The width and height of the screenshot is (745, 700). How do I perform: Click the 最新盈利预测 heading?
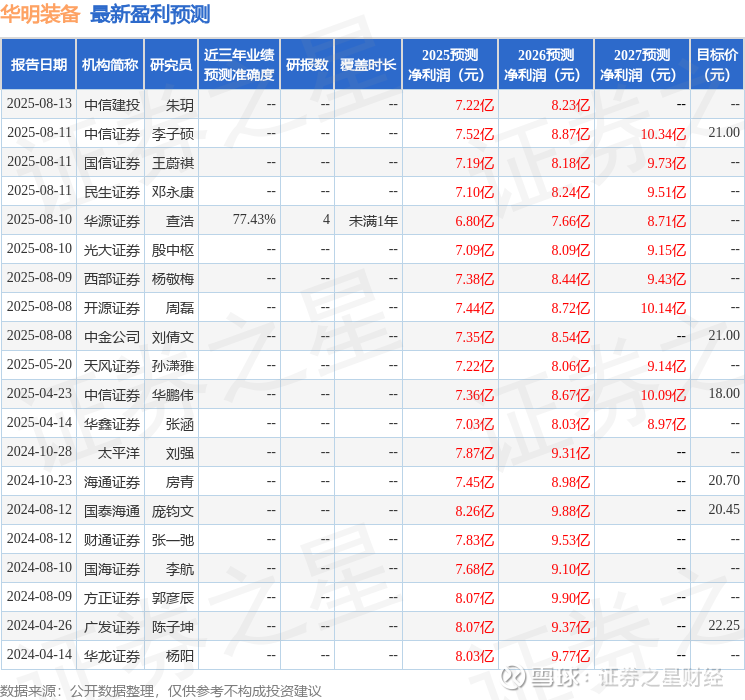150,14
